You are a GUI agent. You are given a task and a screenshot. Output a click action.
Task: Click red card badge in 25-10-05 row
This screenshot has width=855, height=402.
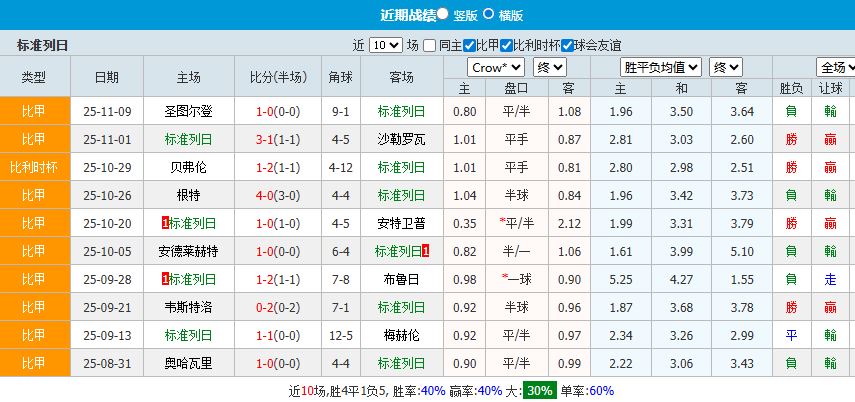coord(426,251)
